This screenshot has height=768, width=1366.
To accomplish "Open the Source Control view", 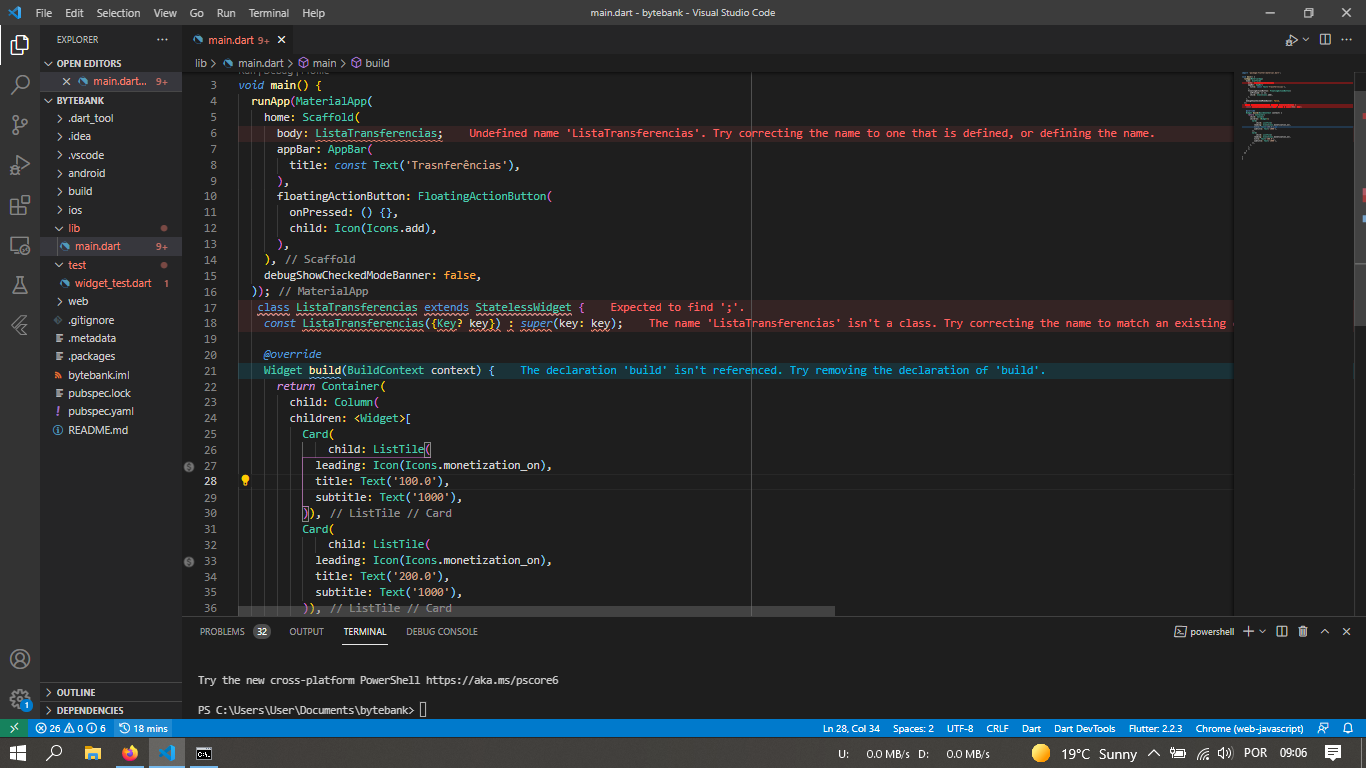I will (20, 125).
